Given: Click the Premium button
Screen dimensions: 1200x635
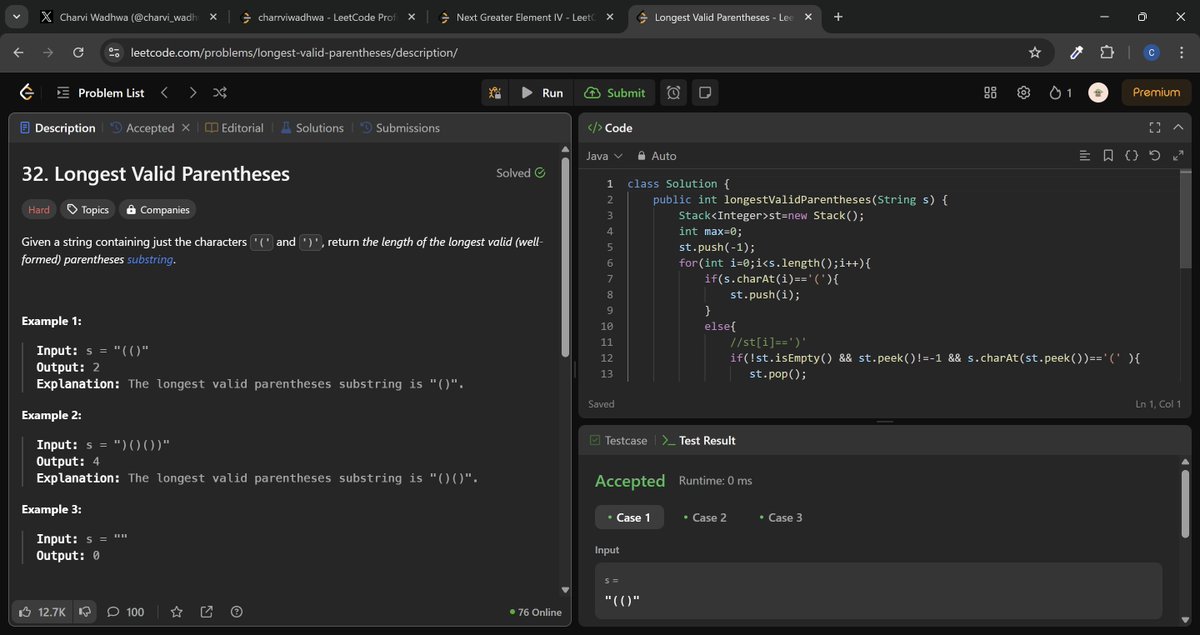Looking at the screenshot, I should [1156, 93].
